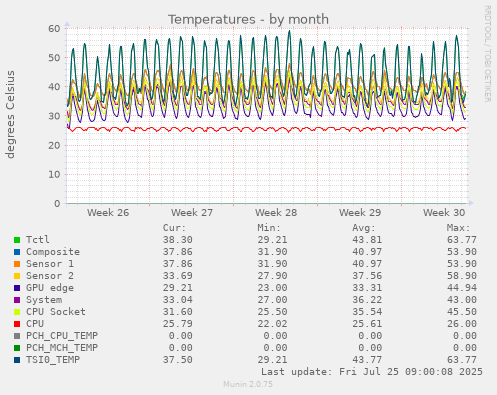This screenshot has width=497, height=395.
Task: Click the Temperatures - by month title
Action: pos(248,19)
